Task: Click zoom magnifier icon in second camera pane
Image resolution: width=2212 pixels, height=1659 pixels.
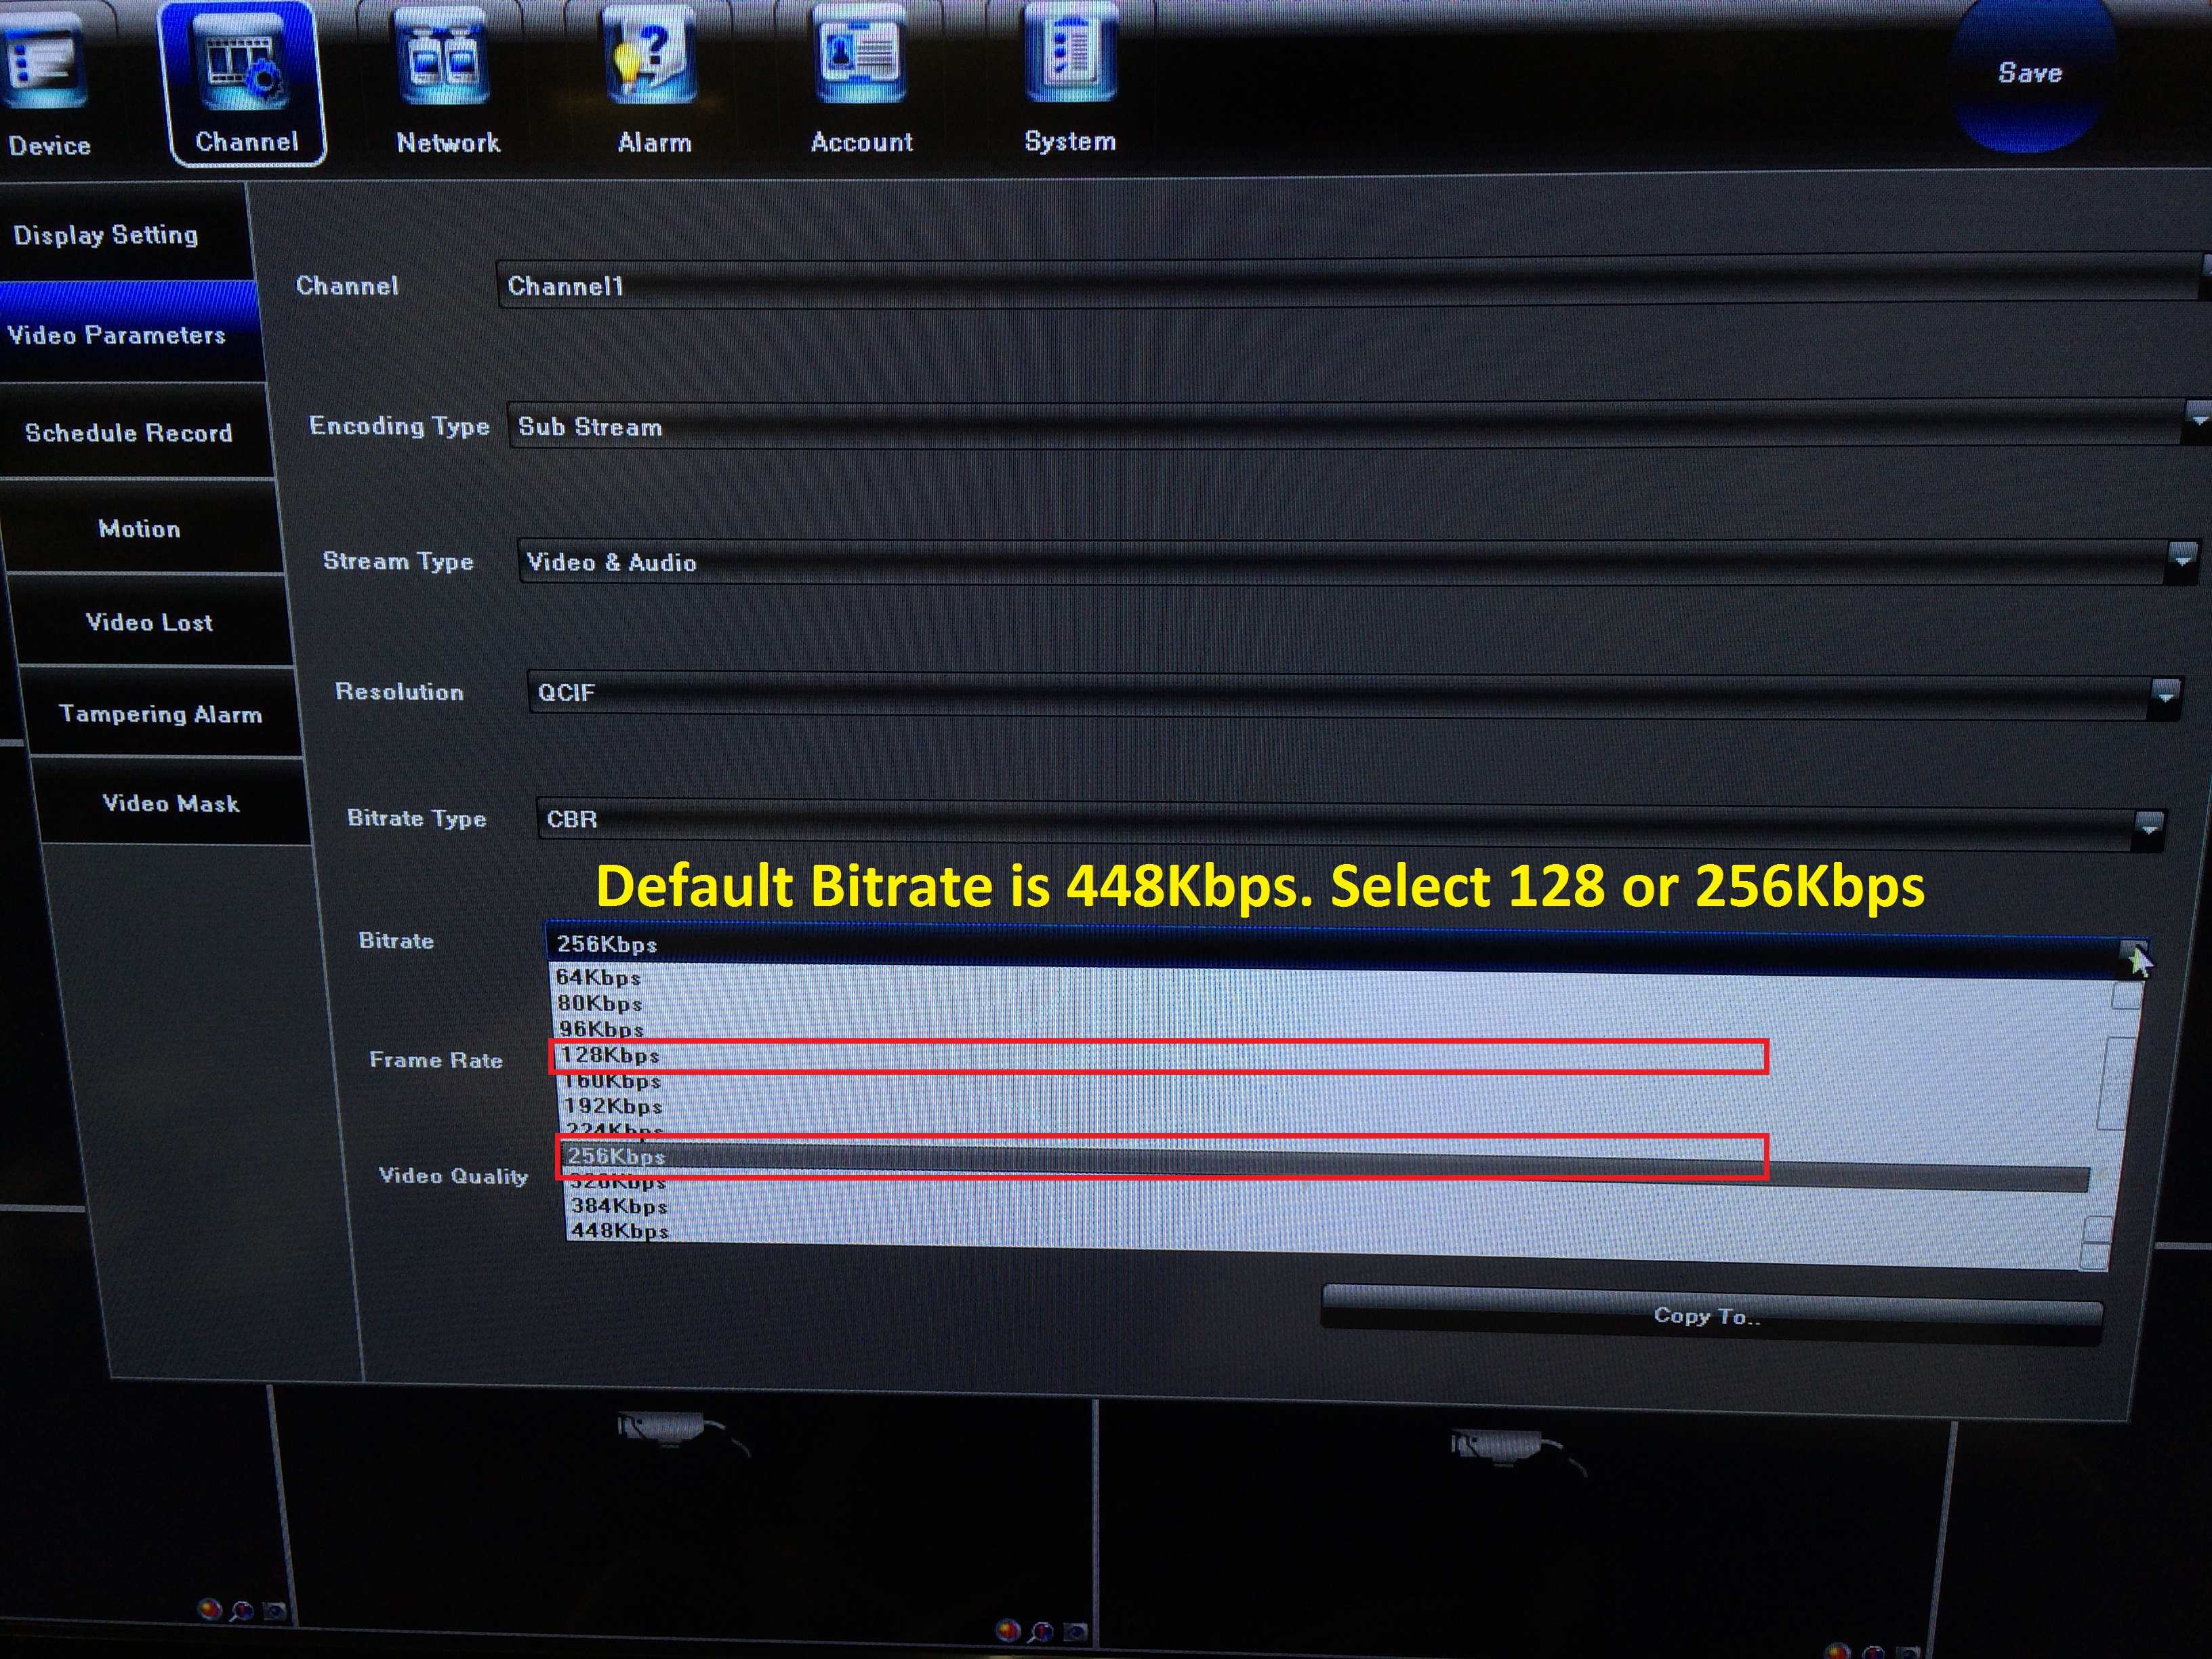Action: click(x=1041, y=1632)
